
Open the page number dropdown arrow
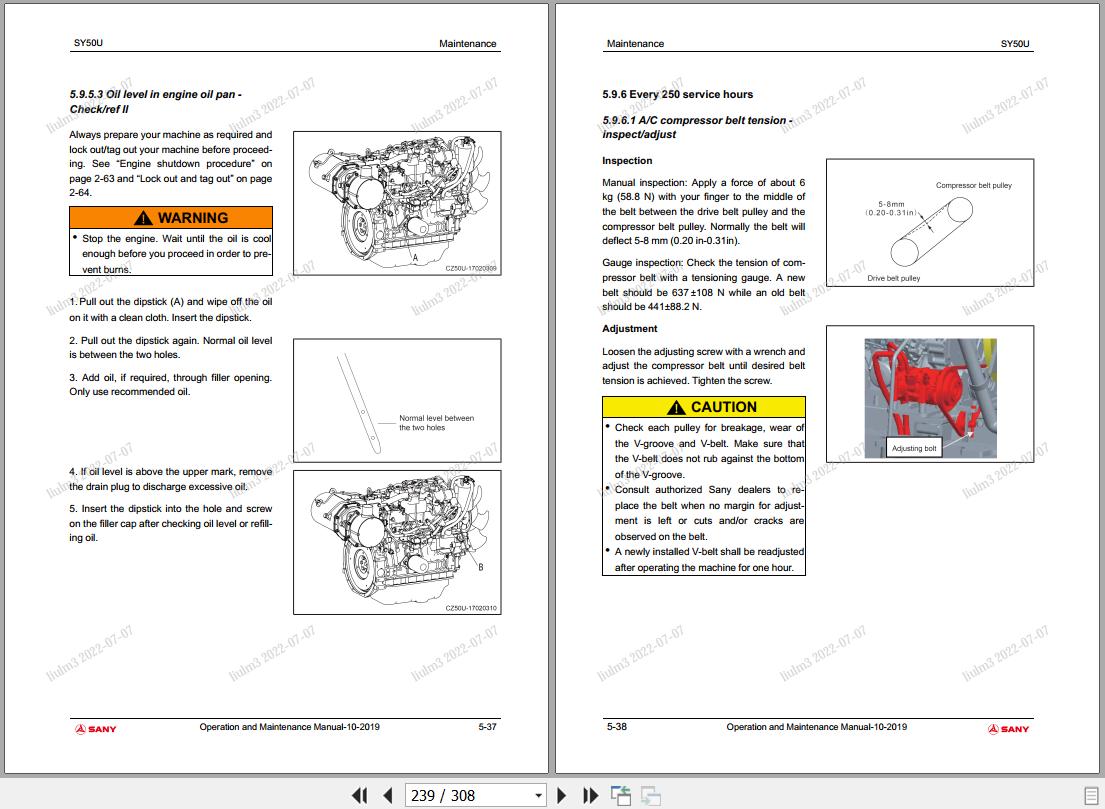pos(538,796)
